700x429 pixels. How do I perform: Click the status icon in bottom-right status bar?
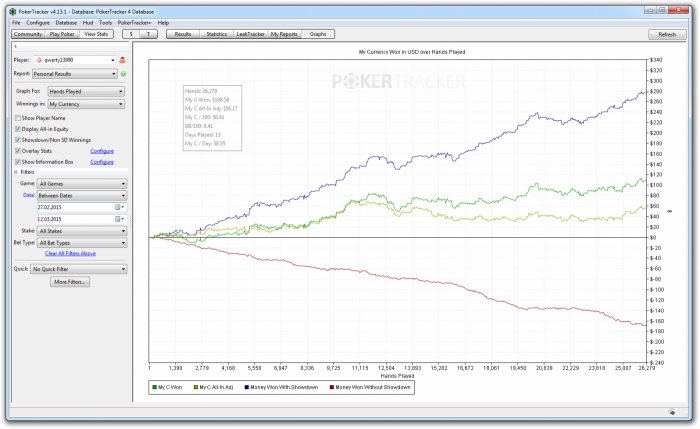(x=672, y=413)
